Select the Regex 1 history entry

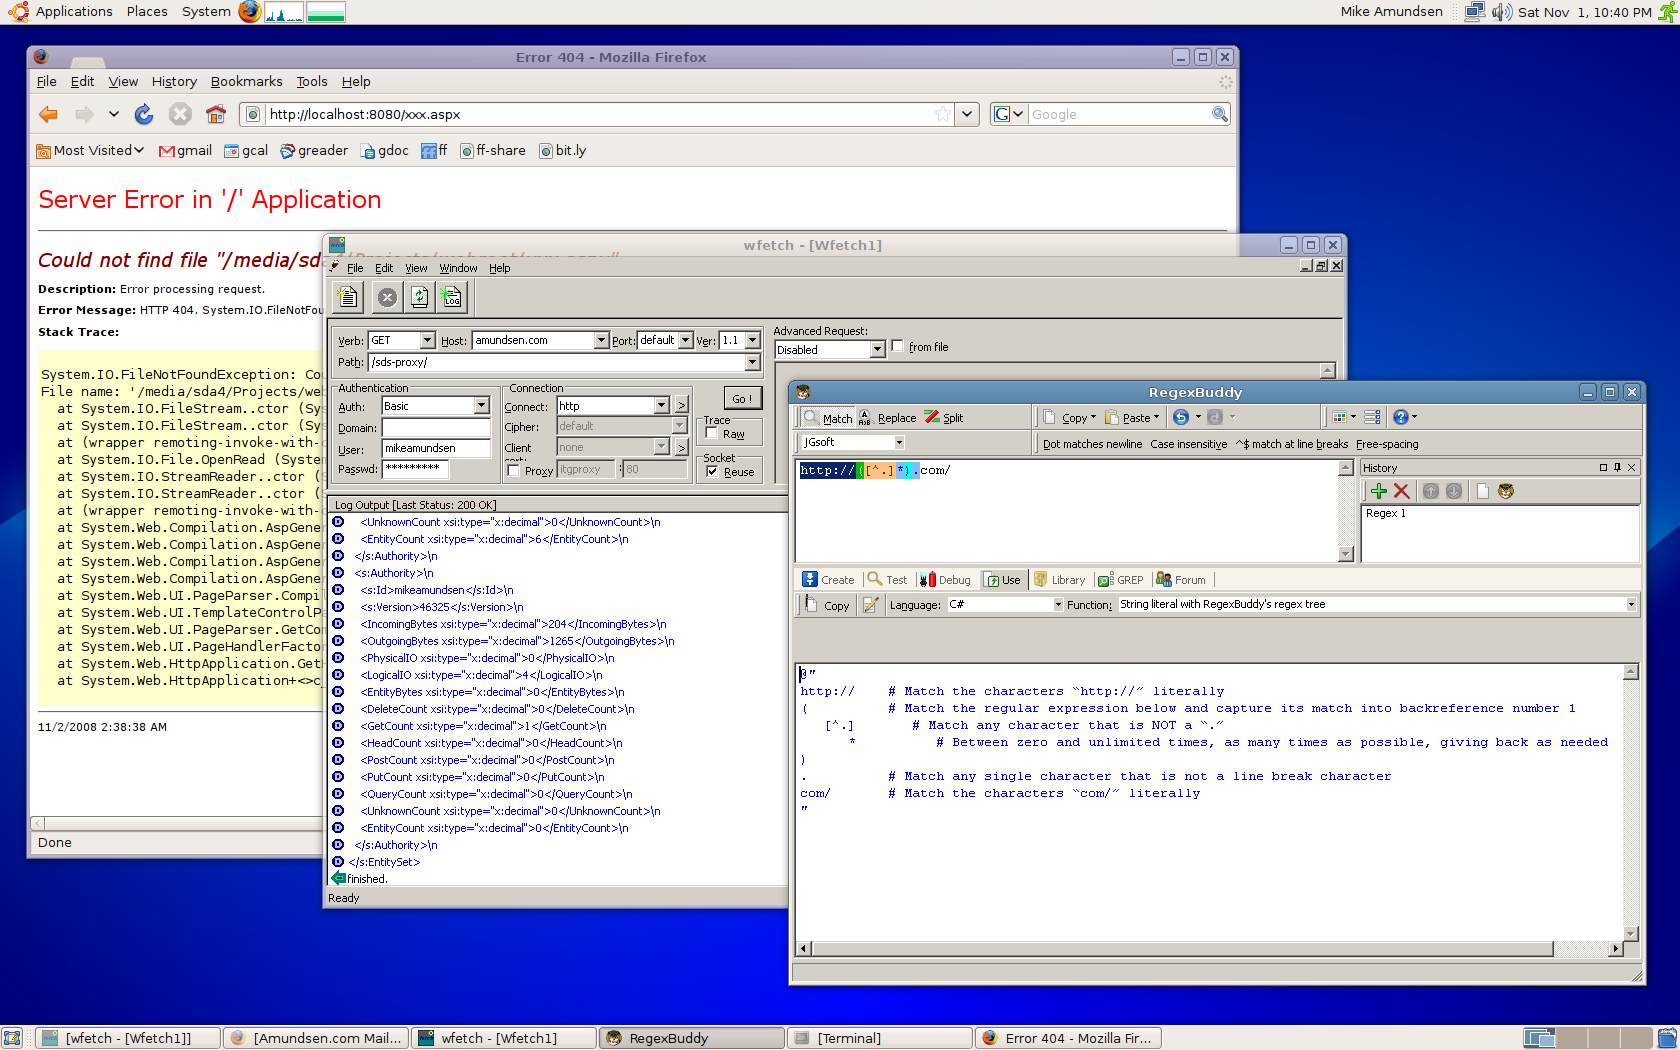pyautogui.click(x=1386, y=513)
